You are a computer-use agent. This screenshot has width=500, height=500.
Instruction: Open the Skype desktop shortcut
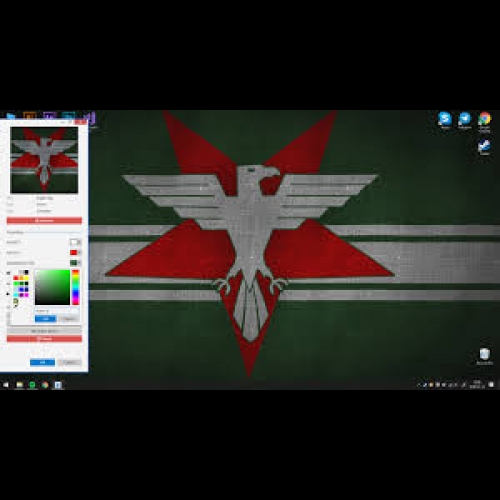coord(445,119)
